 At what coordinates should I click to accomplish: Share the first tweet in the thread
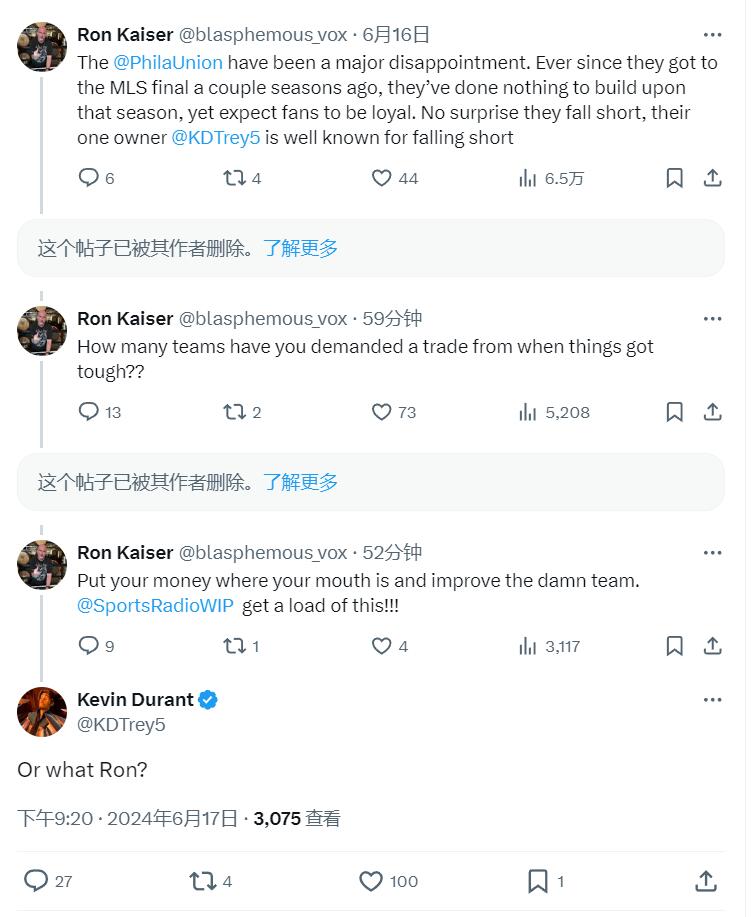(712, 177)
